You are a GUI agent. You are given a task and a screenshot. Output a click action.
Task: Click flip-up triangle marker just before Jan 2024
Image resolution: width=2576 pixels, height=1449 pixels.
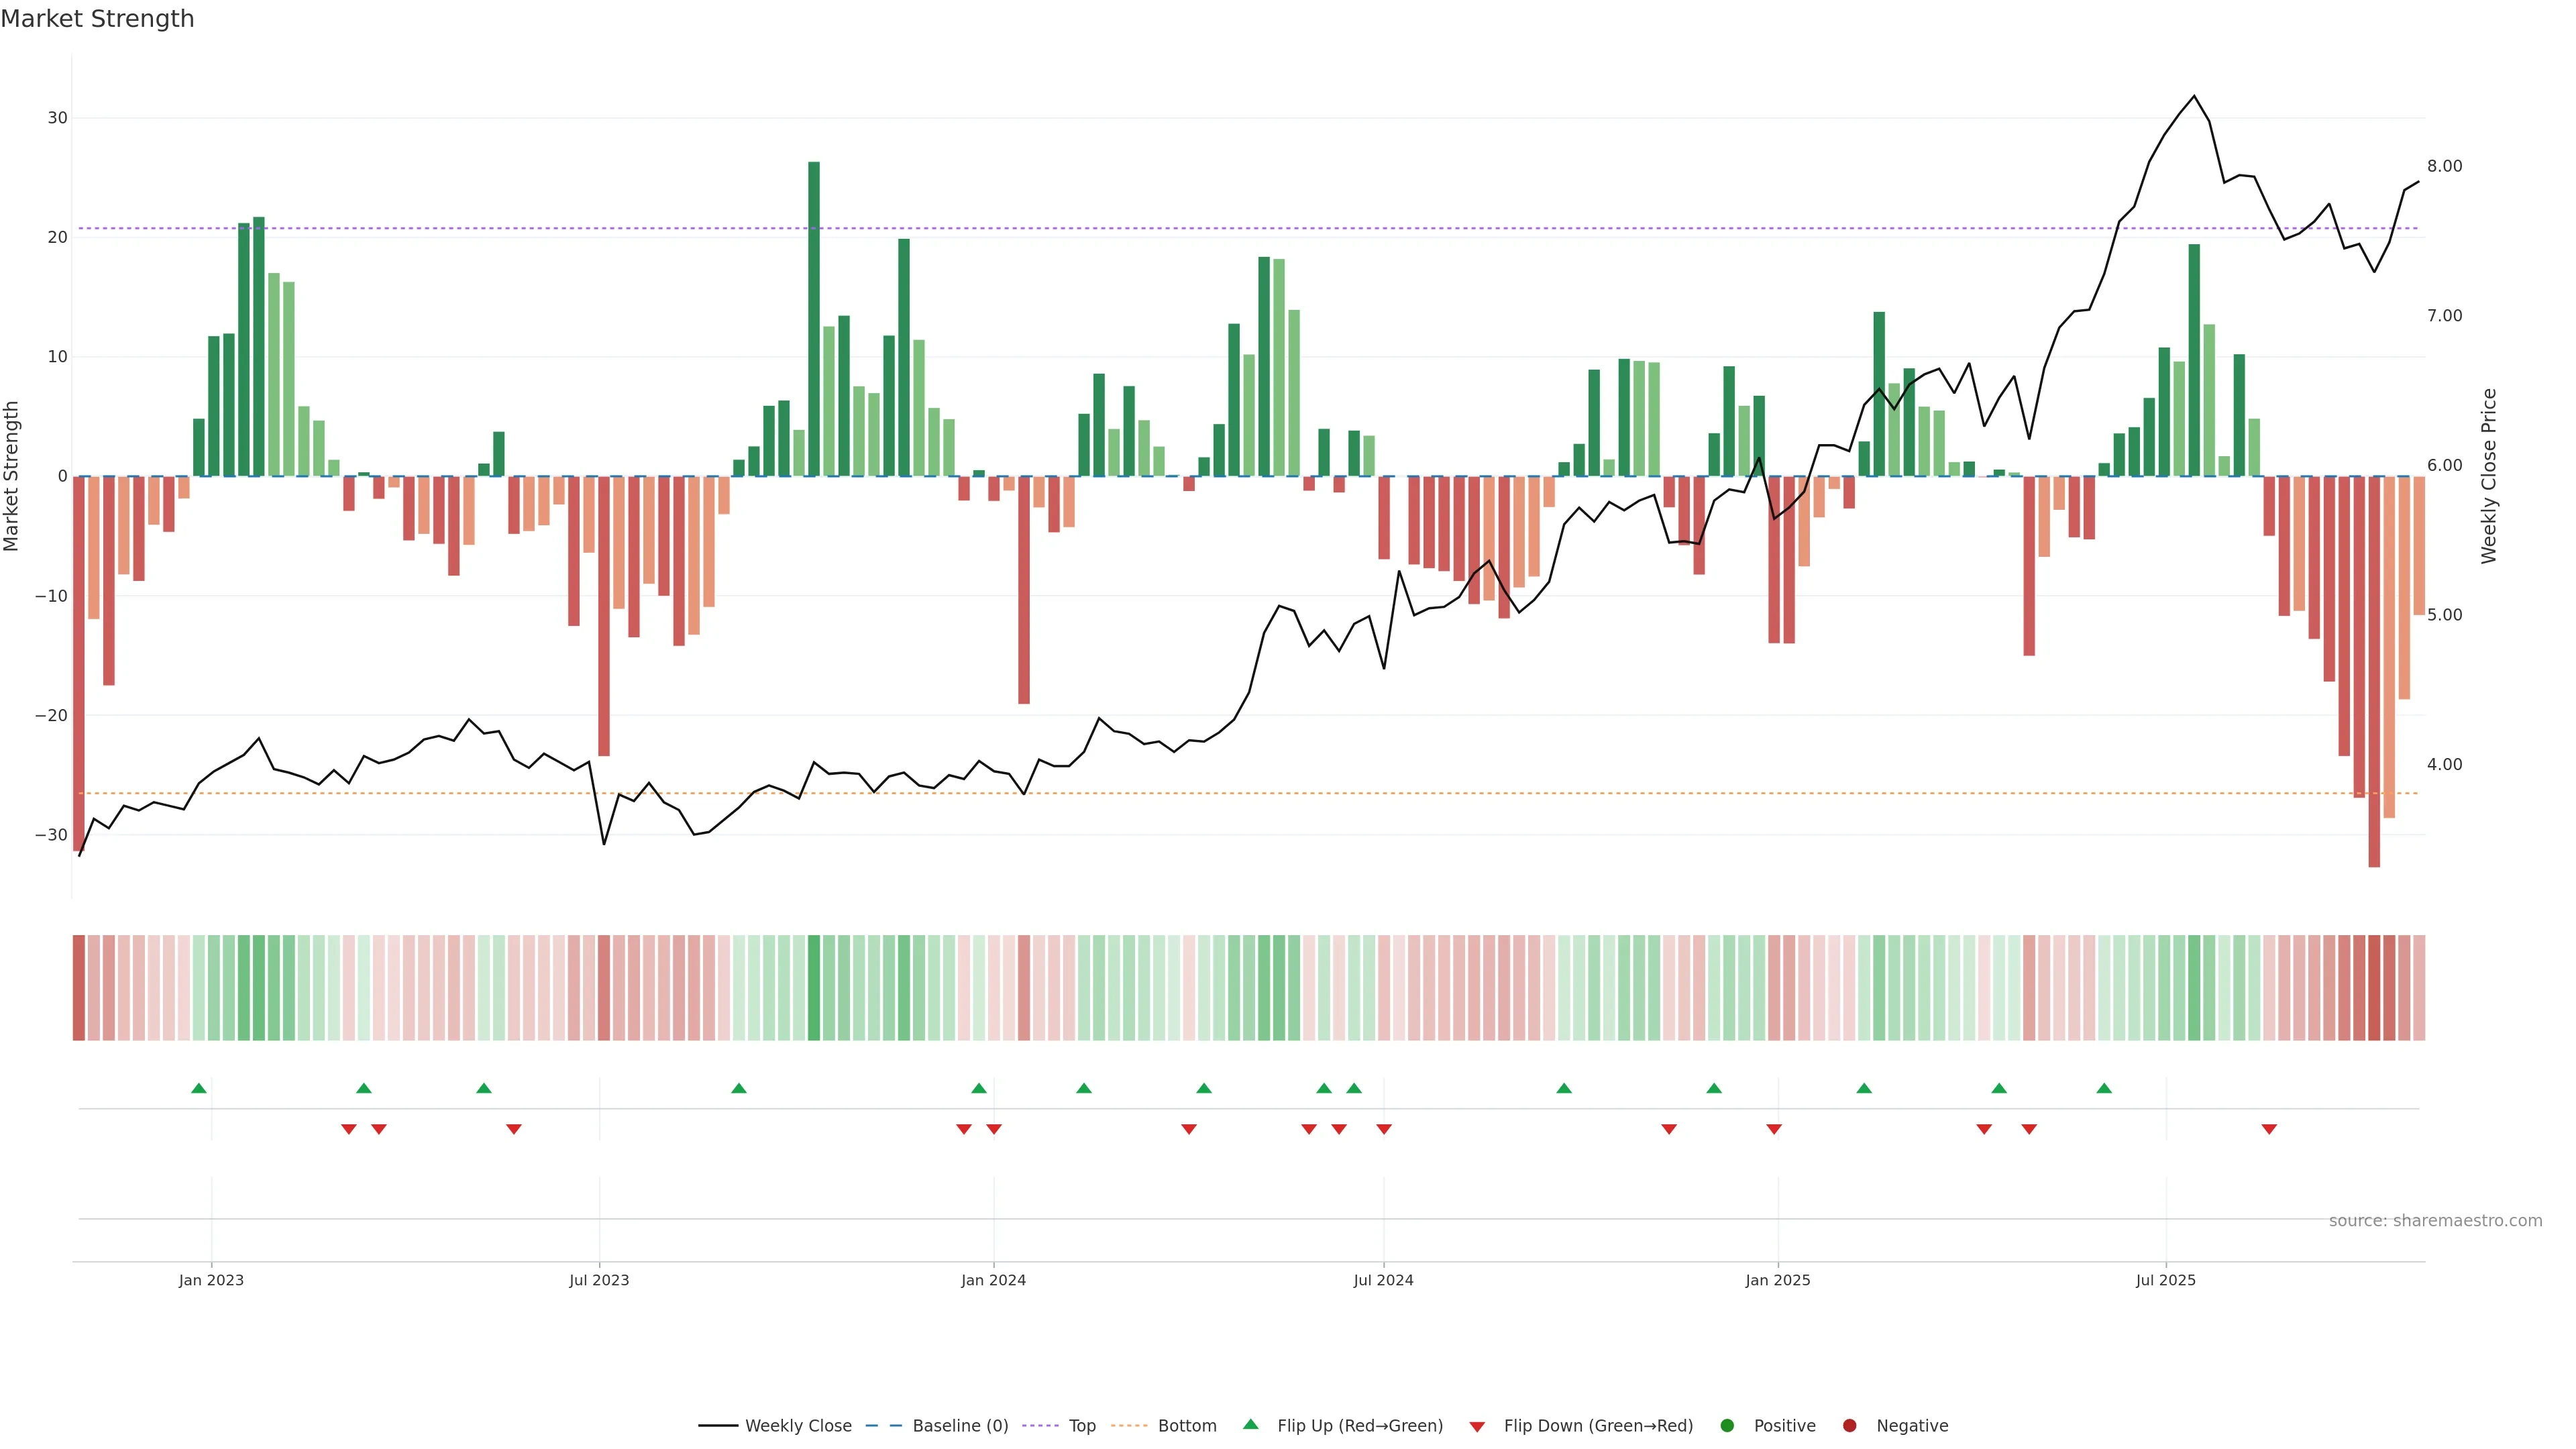coord(979,1088)
